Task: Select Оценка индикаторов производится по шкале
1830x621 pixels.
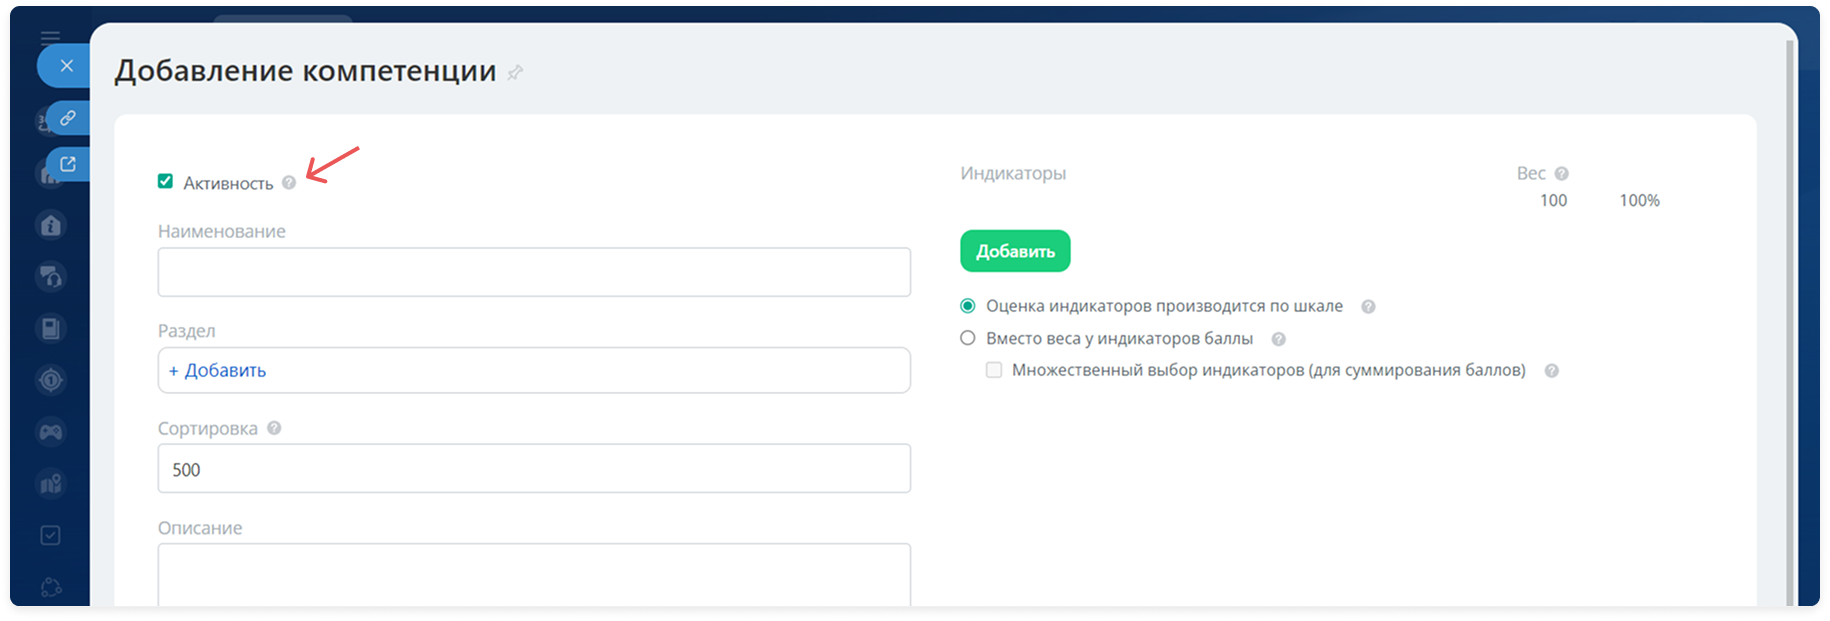Action: 968,306
